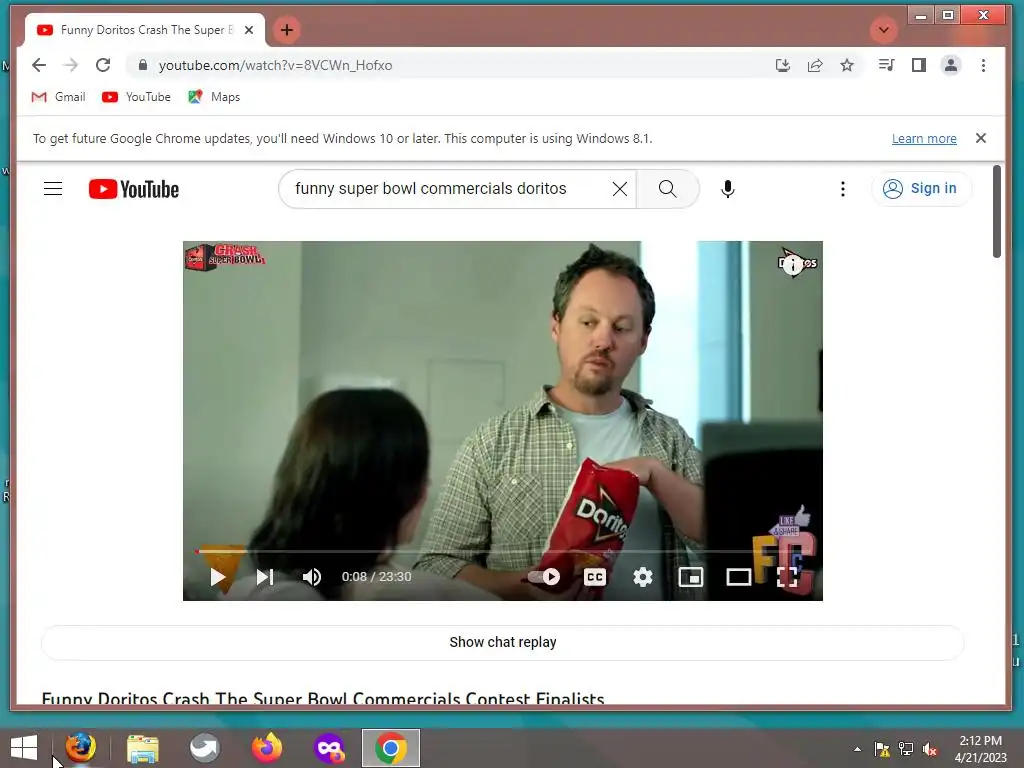Launch Firefox from taskbar

[266, 748]
